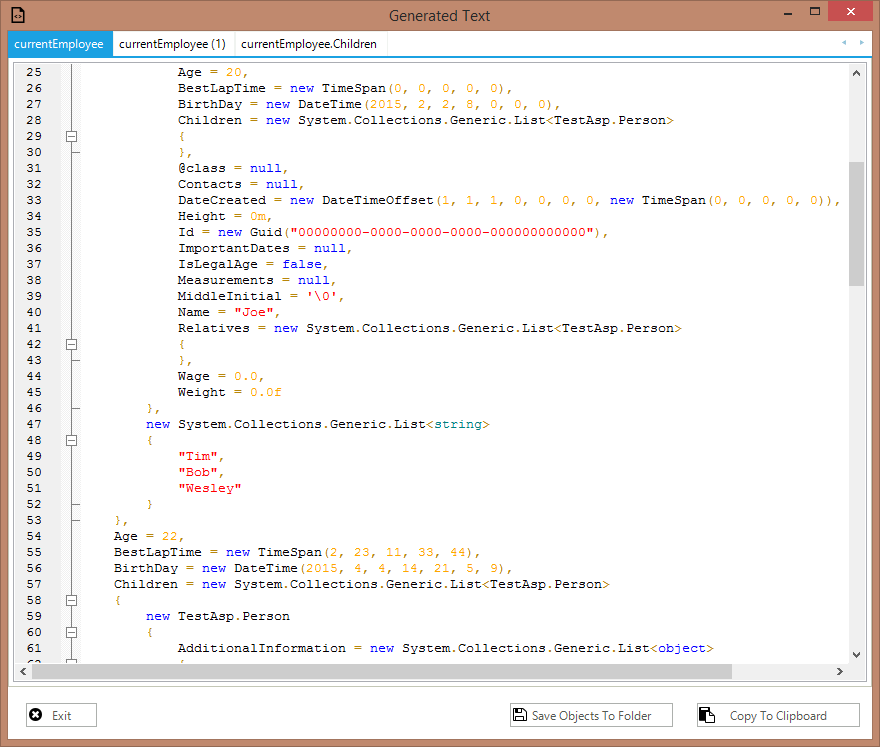Click 'Weight = 0.0f' on line 45
The width and height of the screenshot is (880, 747).
click(x=230, y=392)
